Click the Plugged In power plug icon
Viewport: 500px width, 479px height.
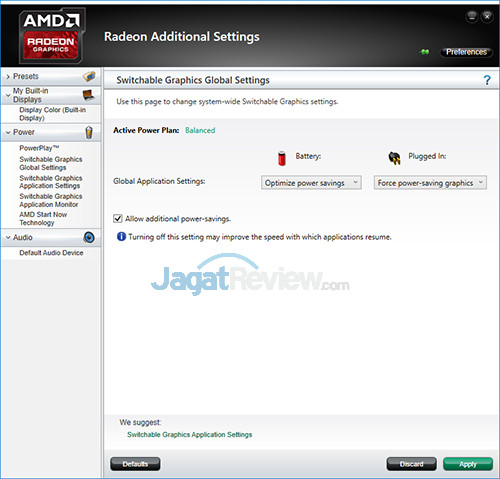click(394, 158)
